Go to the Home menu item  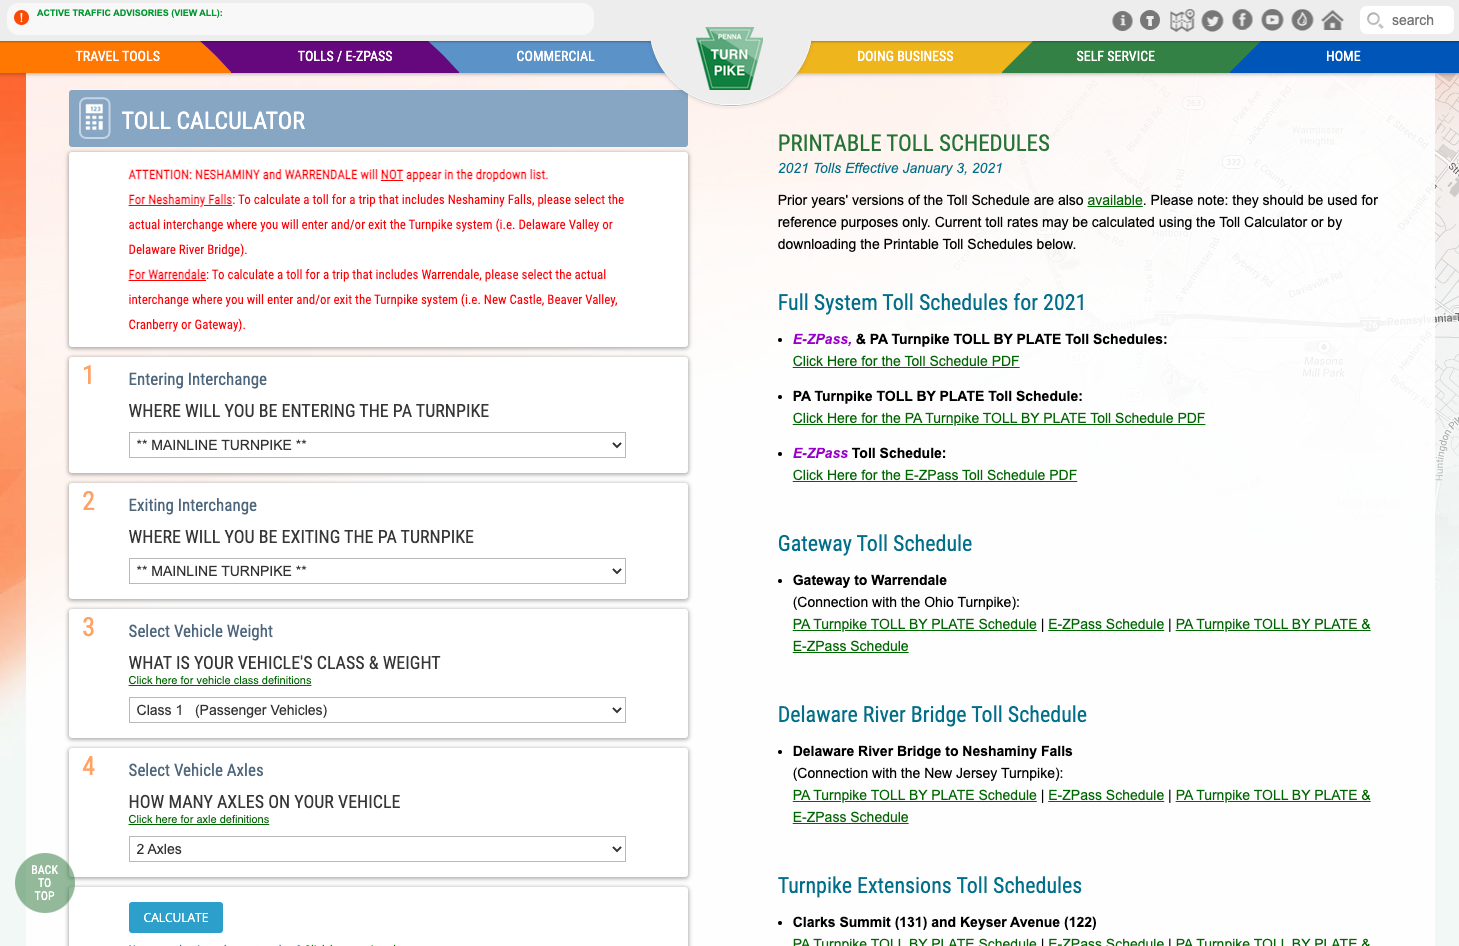pos(1343,57)
